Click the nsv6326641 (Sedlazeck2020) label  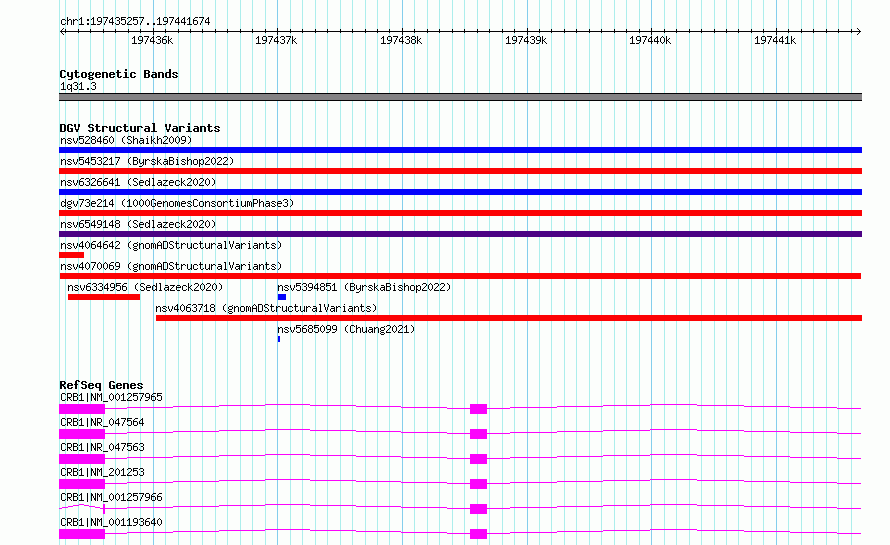click(138, 182)
